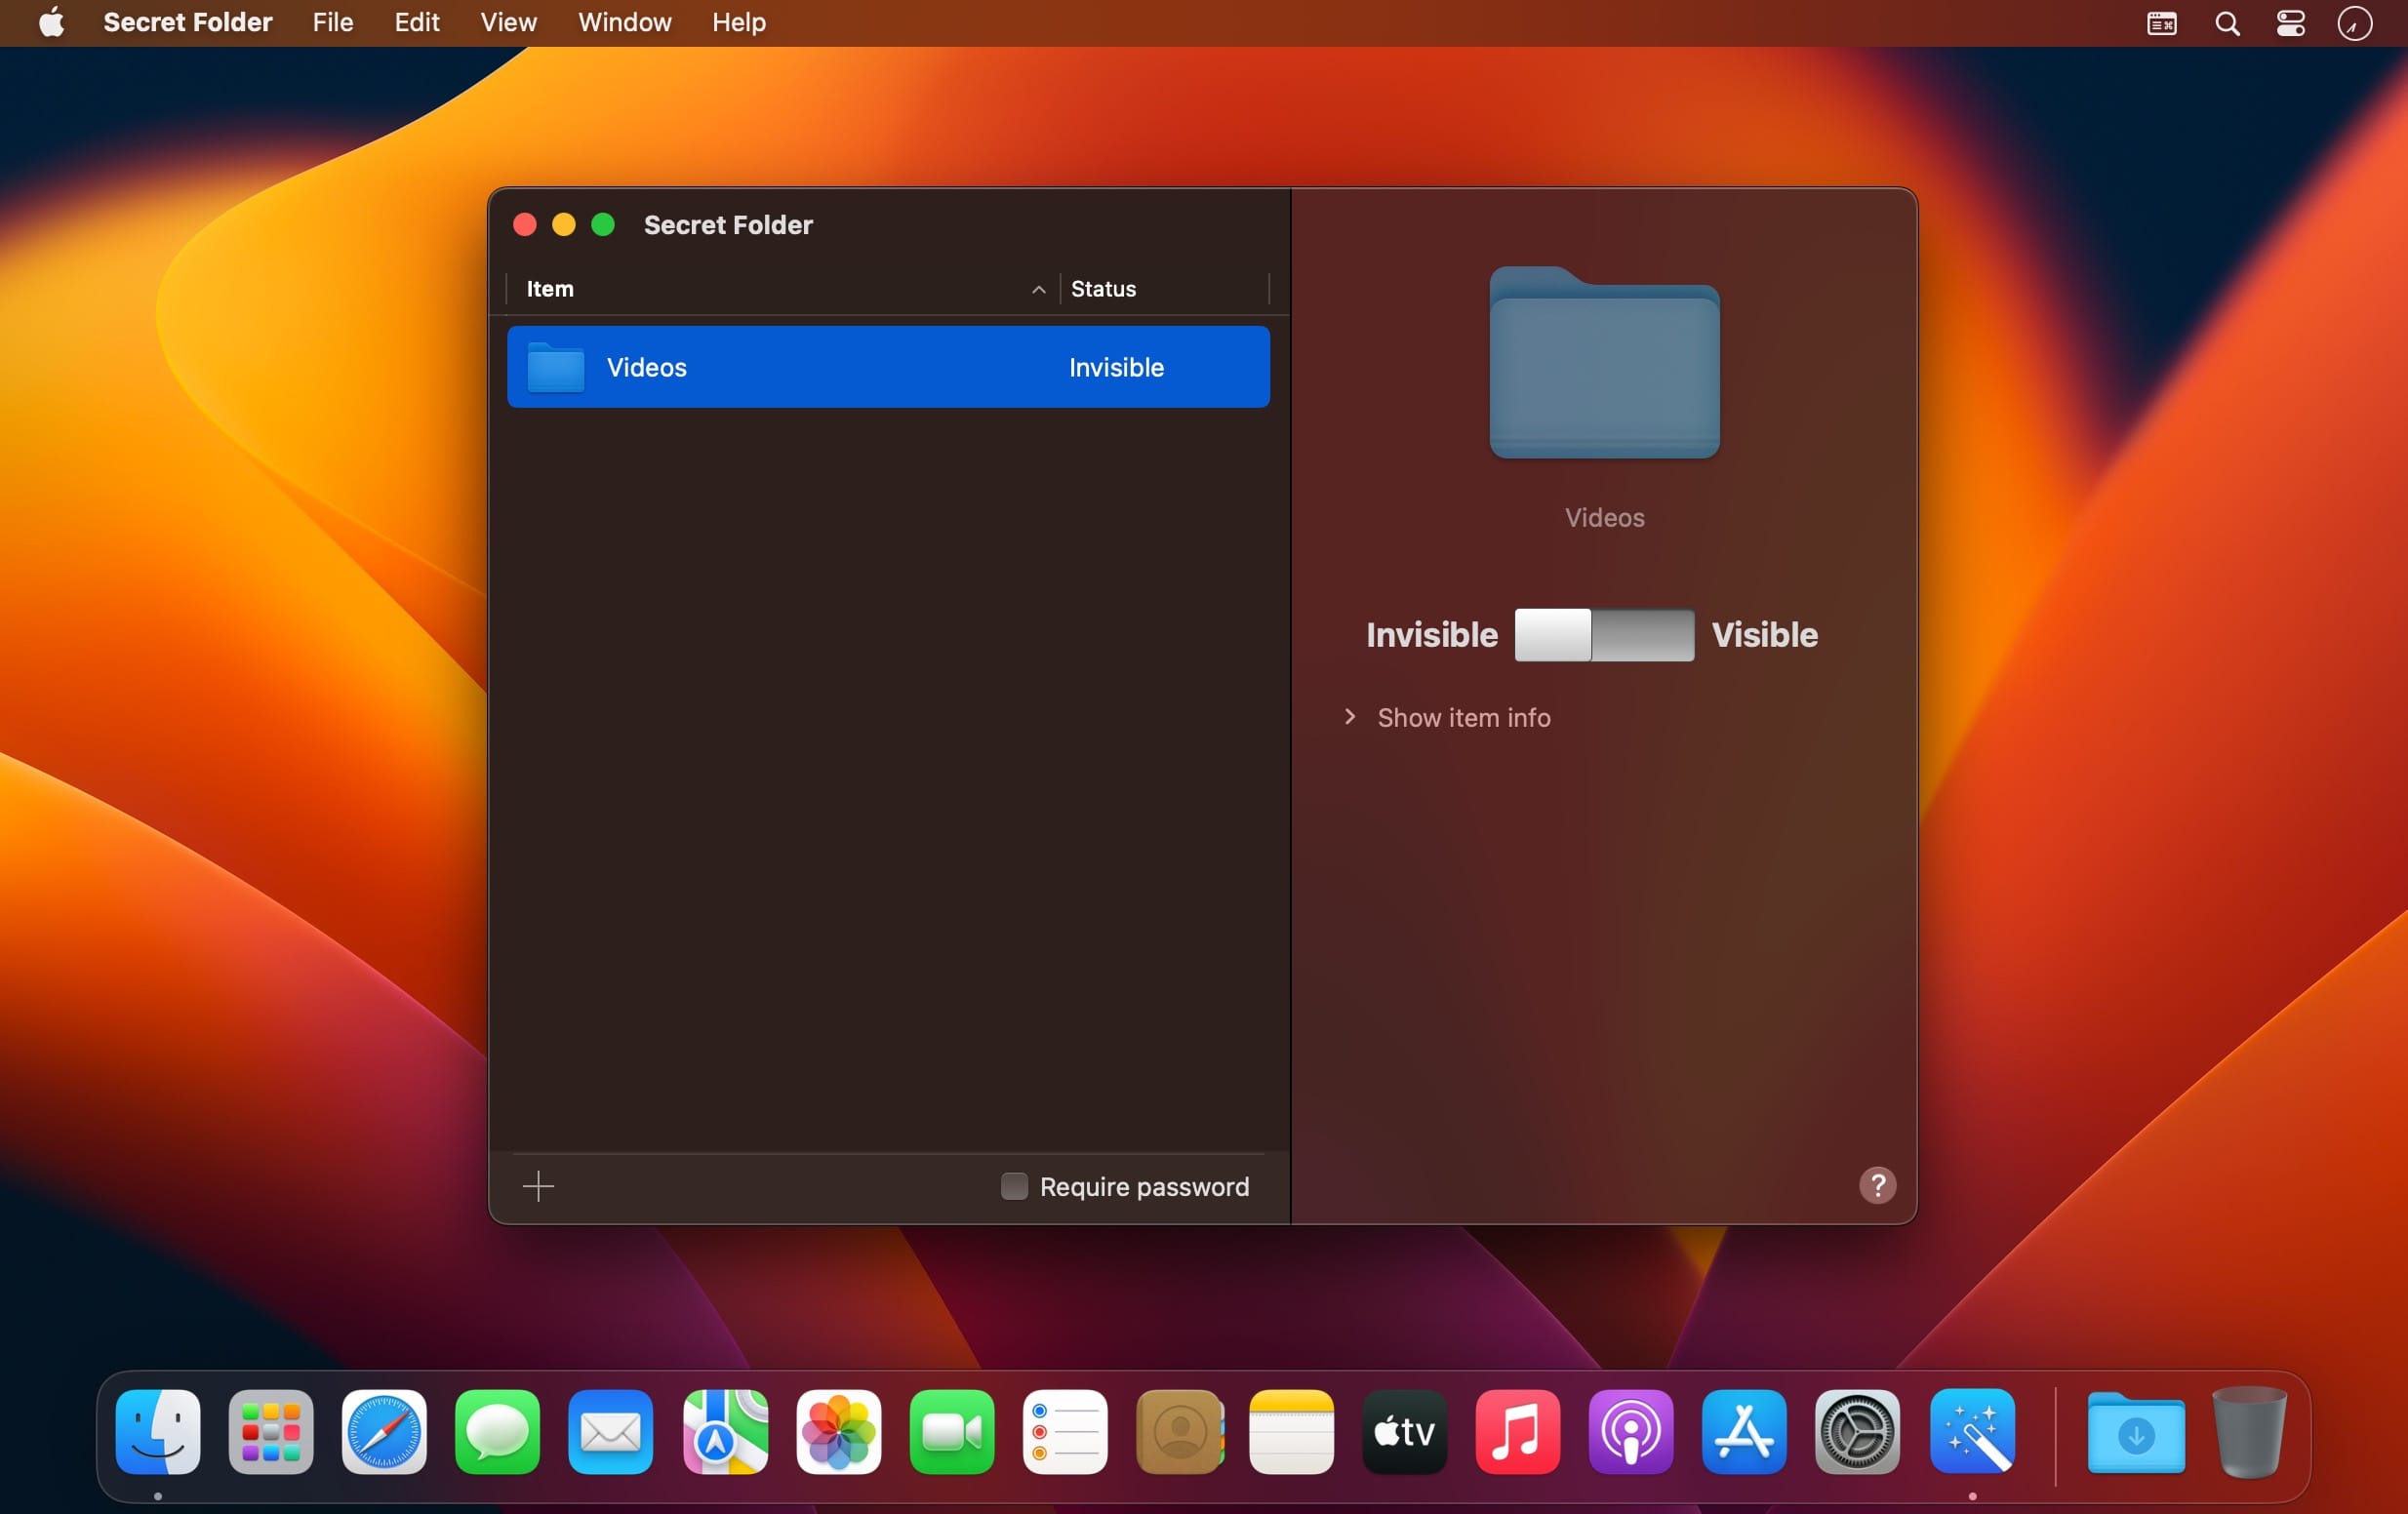Click the plus button to add a folder
Image resolution: width=2408 pixels, height=1514 pixels.
click(538, 1186)
